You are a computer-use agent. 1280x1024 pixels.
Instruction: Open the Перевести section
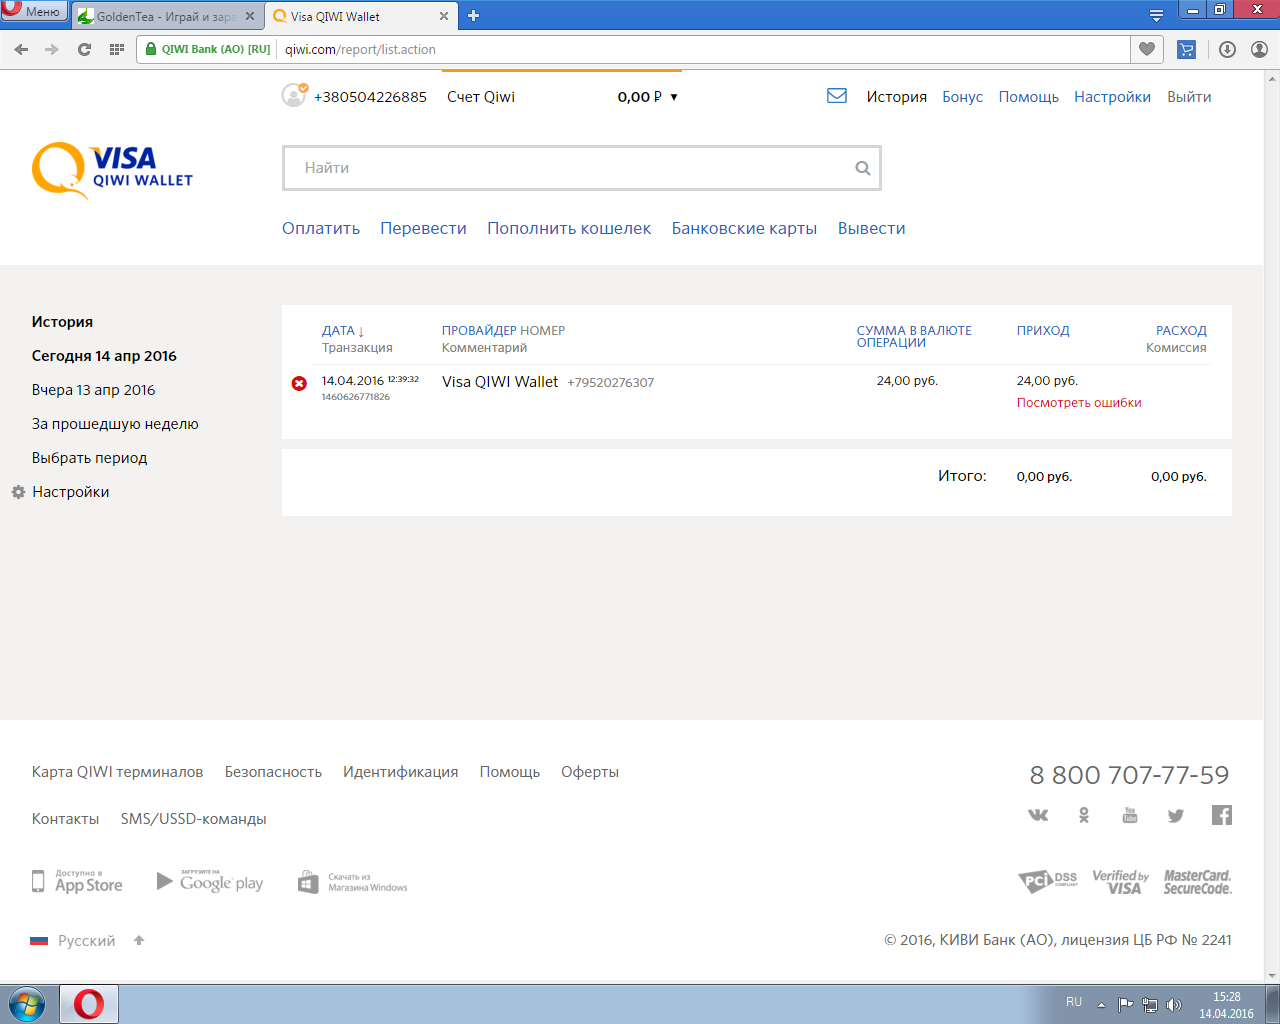tap(423, 228)
